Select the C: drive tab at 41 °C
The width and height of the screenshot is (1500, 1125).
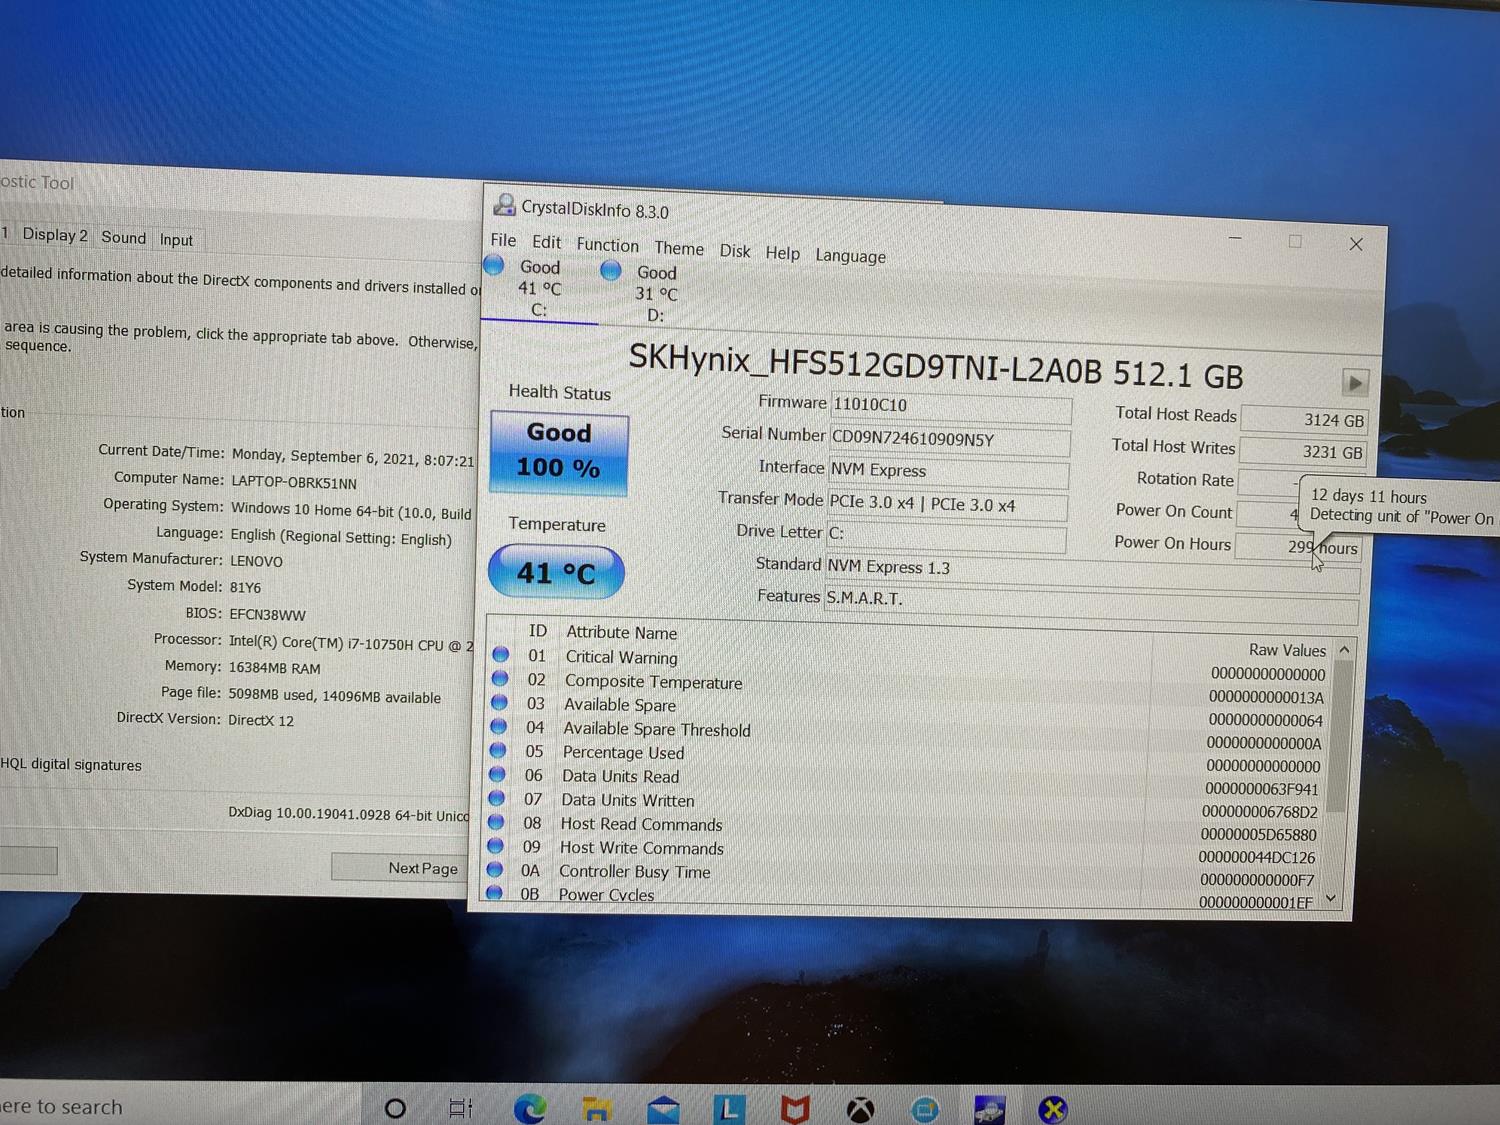tap(539, 289)
